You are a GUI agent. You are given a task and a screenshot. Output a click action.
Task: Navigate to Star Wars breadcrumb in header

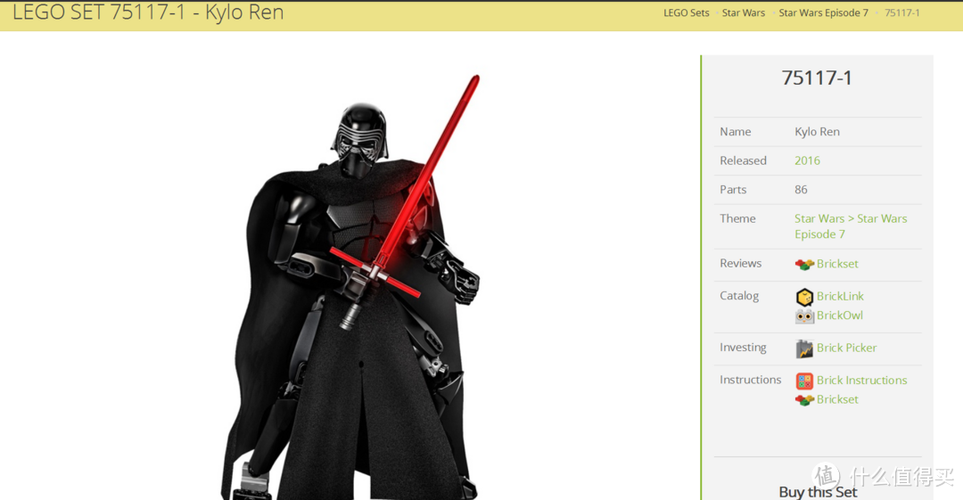coord(743,13)
